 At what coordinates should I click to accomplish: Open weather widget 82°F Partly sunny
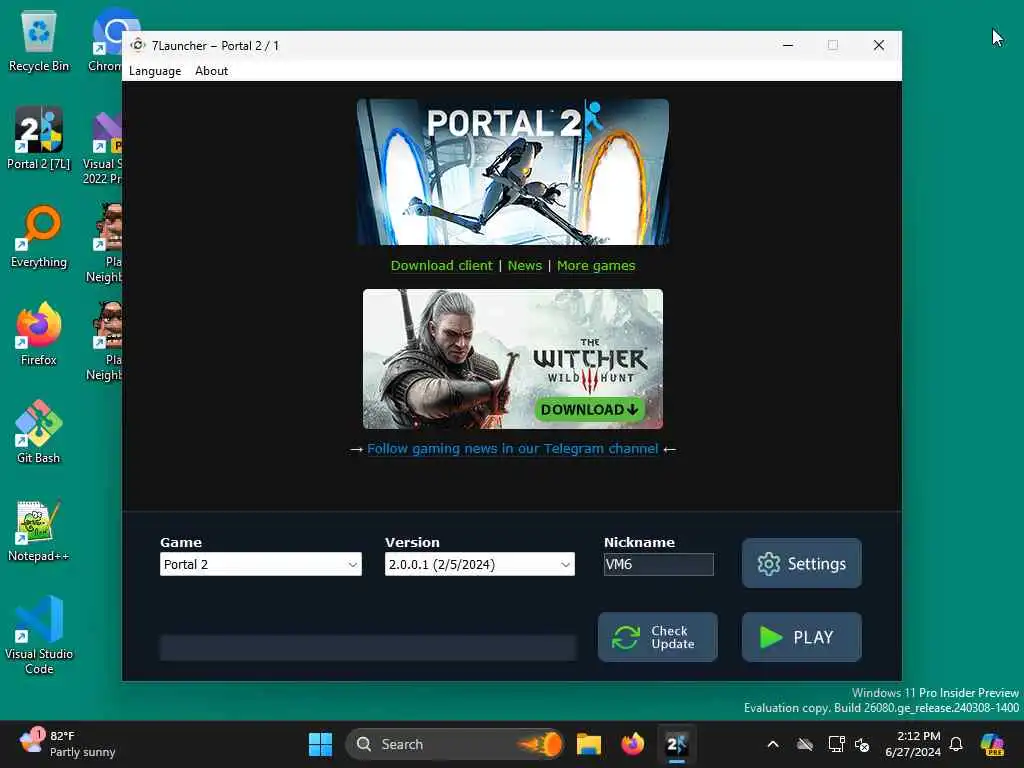click(67, 744)
